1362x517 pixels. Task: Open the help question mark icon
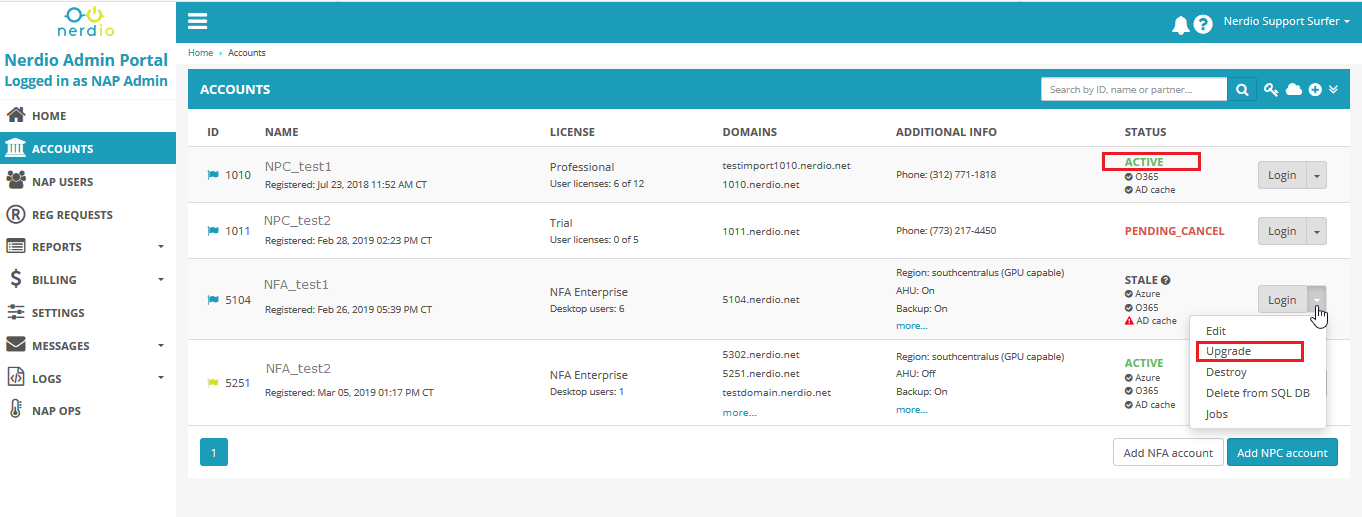pyautogui.click(x=1203, y=24)
